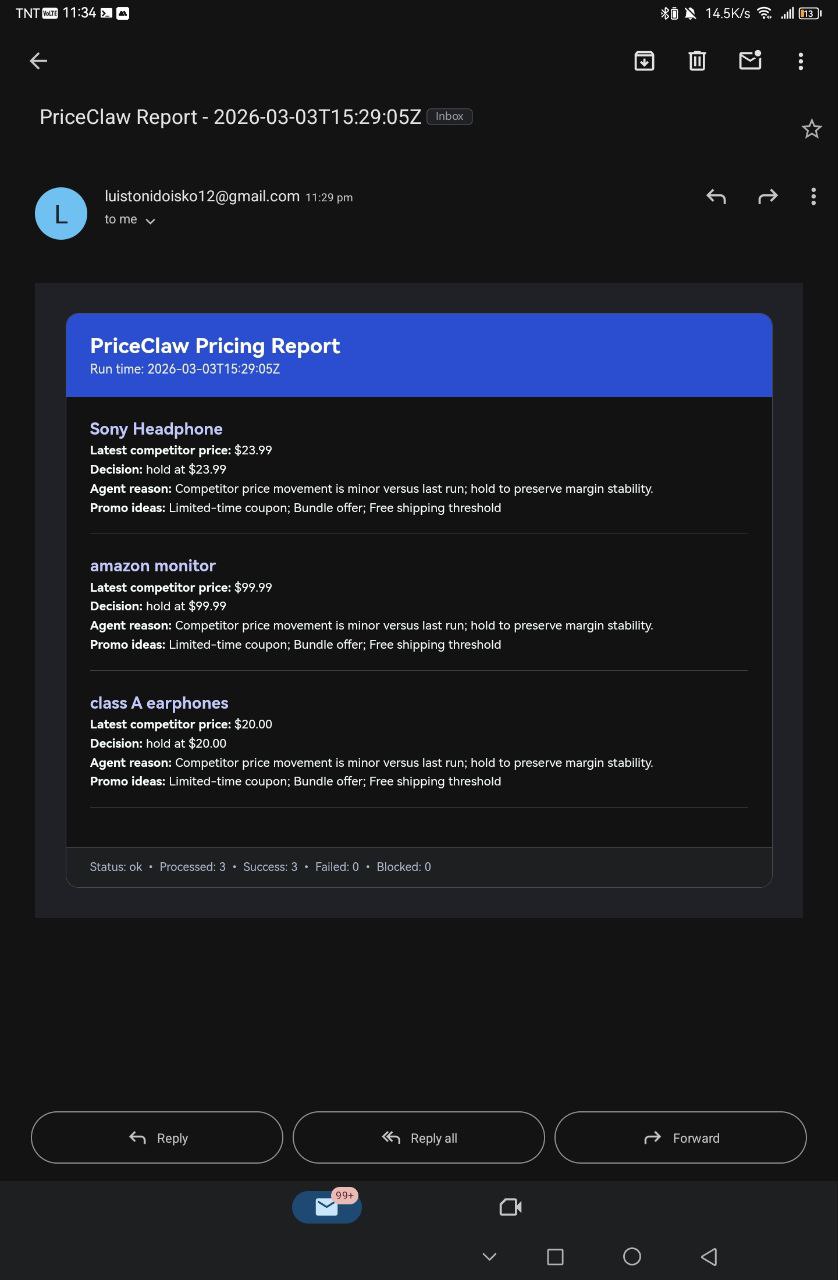Mark the email as unread
The width and height of the screenshot is (838, 1280).
point(749,61)
